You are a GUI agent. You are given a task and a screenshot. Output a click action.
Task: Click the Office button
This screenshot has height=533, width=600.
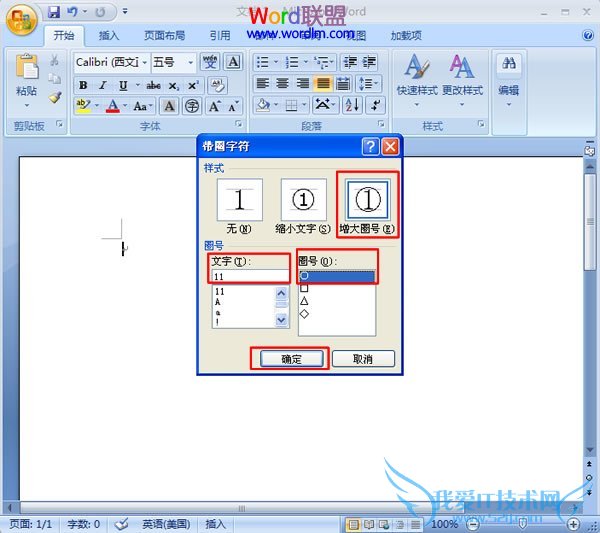[x=21, y=20]
